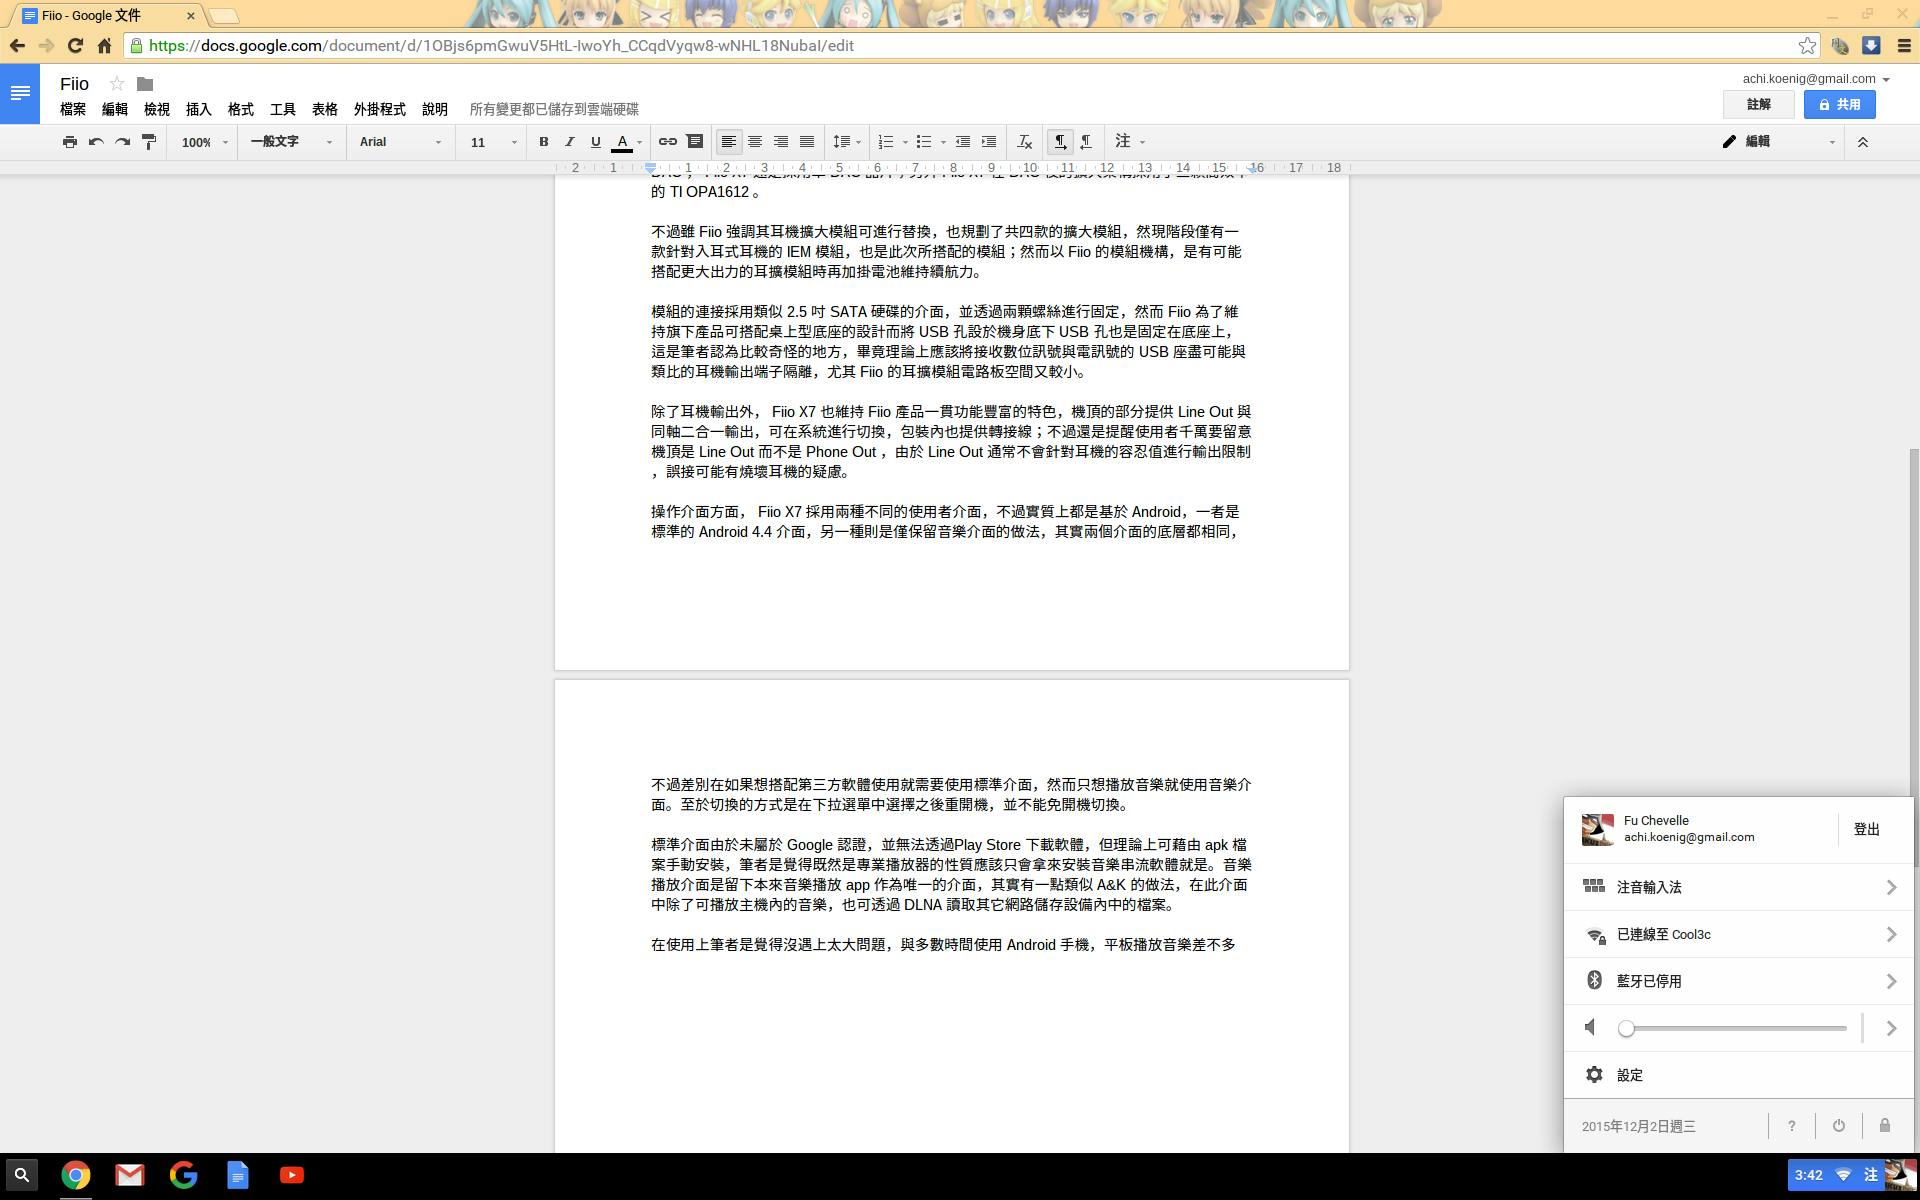Select the paint format tool

pos(149,142)
